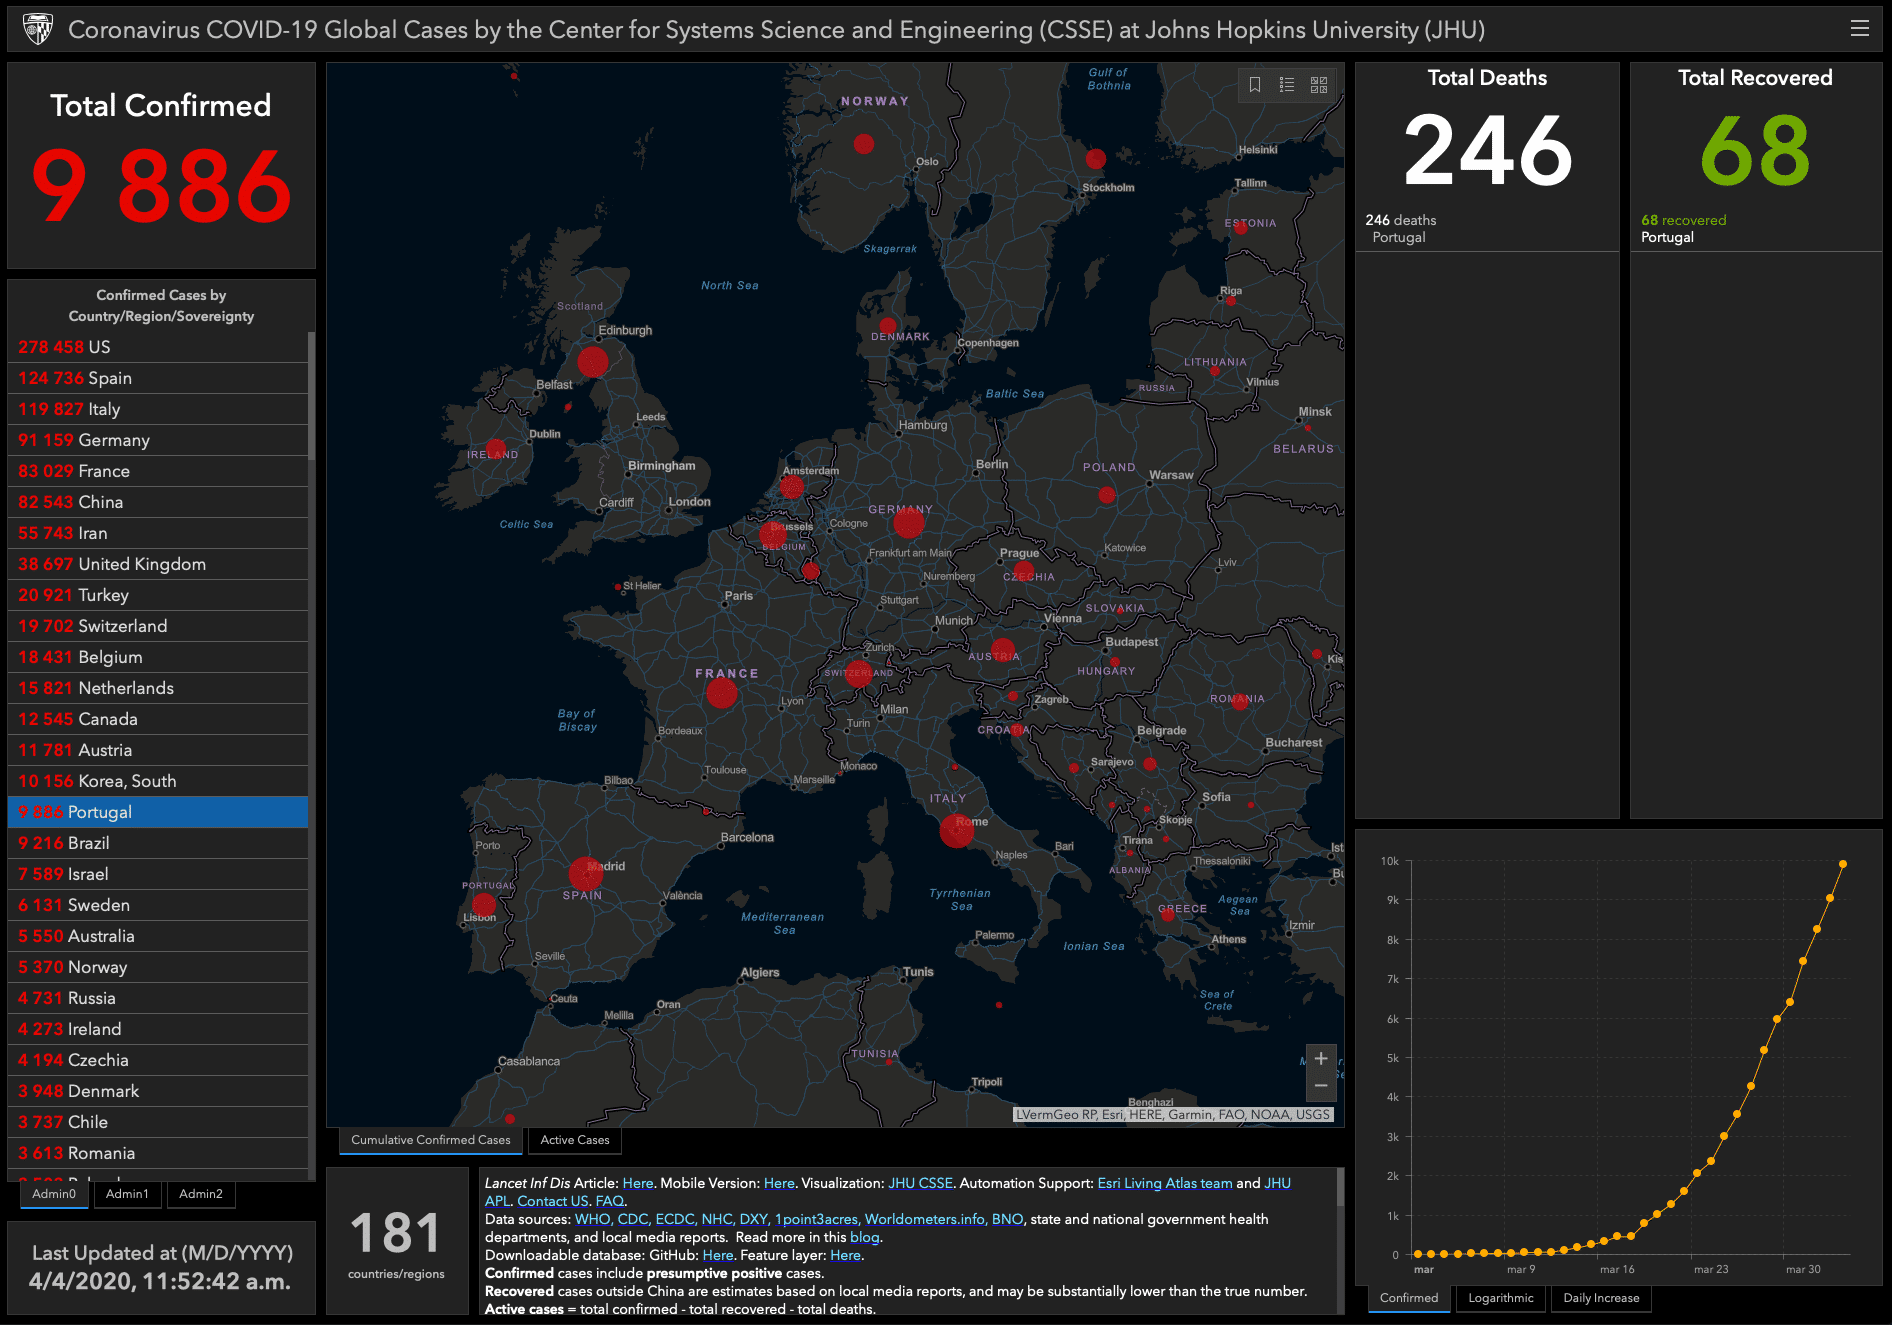Show the Daily Increase chart
Screen dimensions: 1892x1325
pyautogui.click(x=1601, y=1298)
